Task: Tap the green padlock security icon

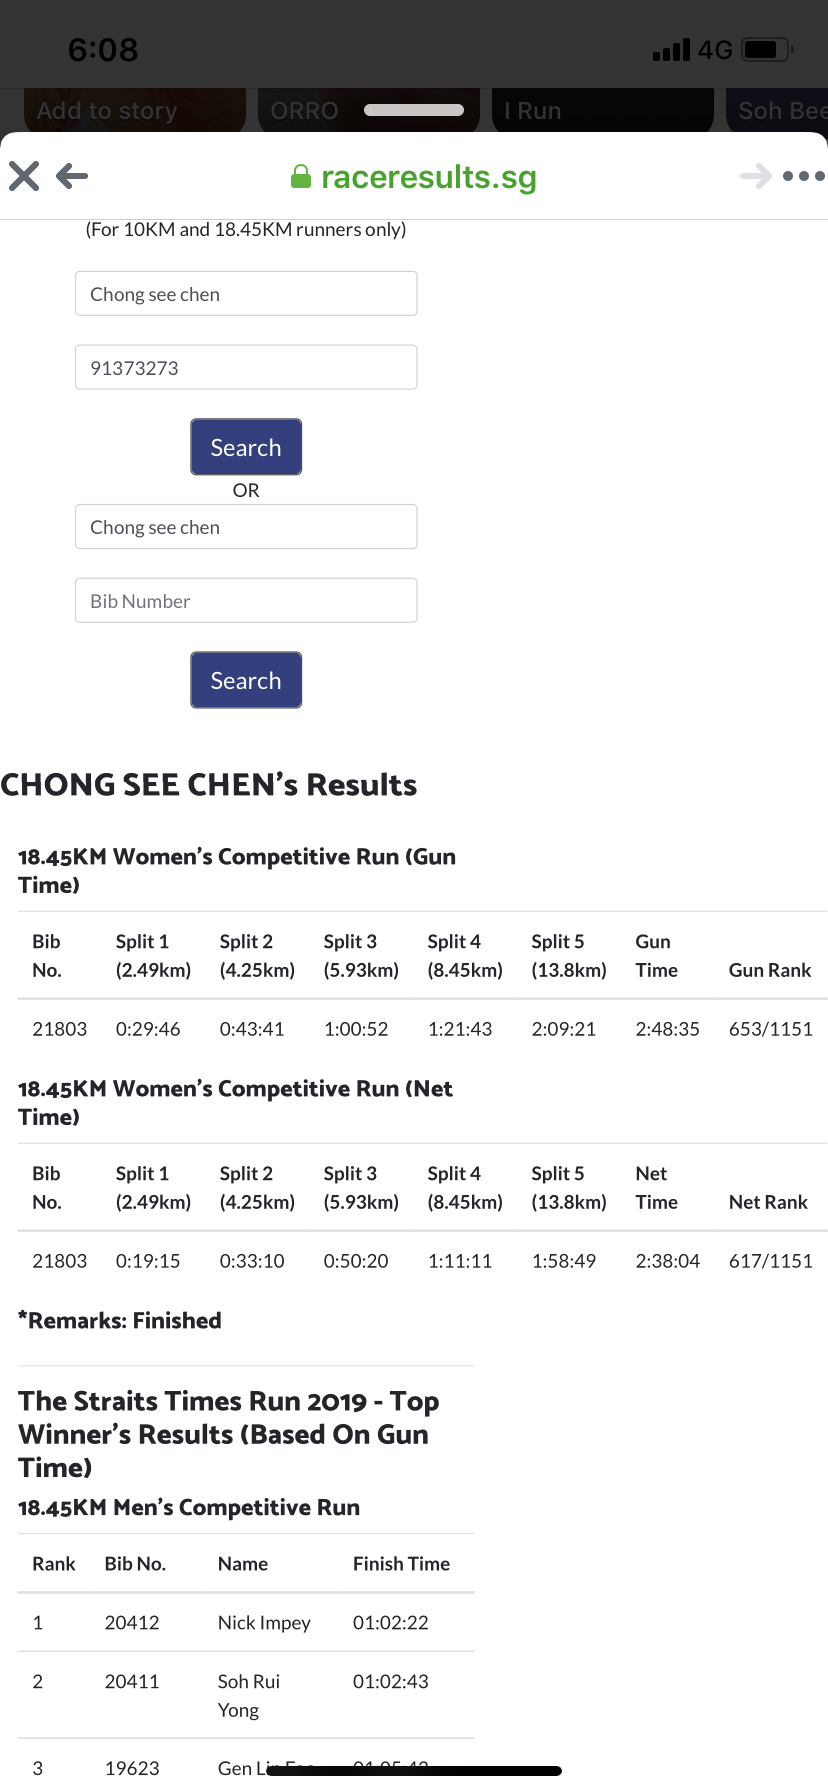Action: pyautogui.click(x=300, y=177)
